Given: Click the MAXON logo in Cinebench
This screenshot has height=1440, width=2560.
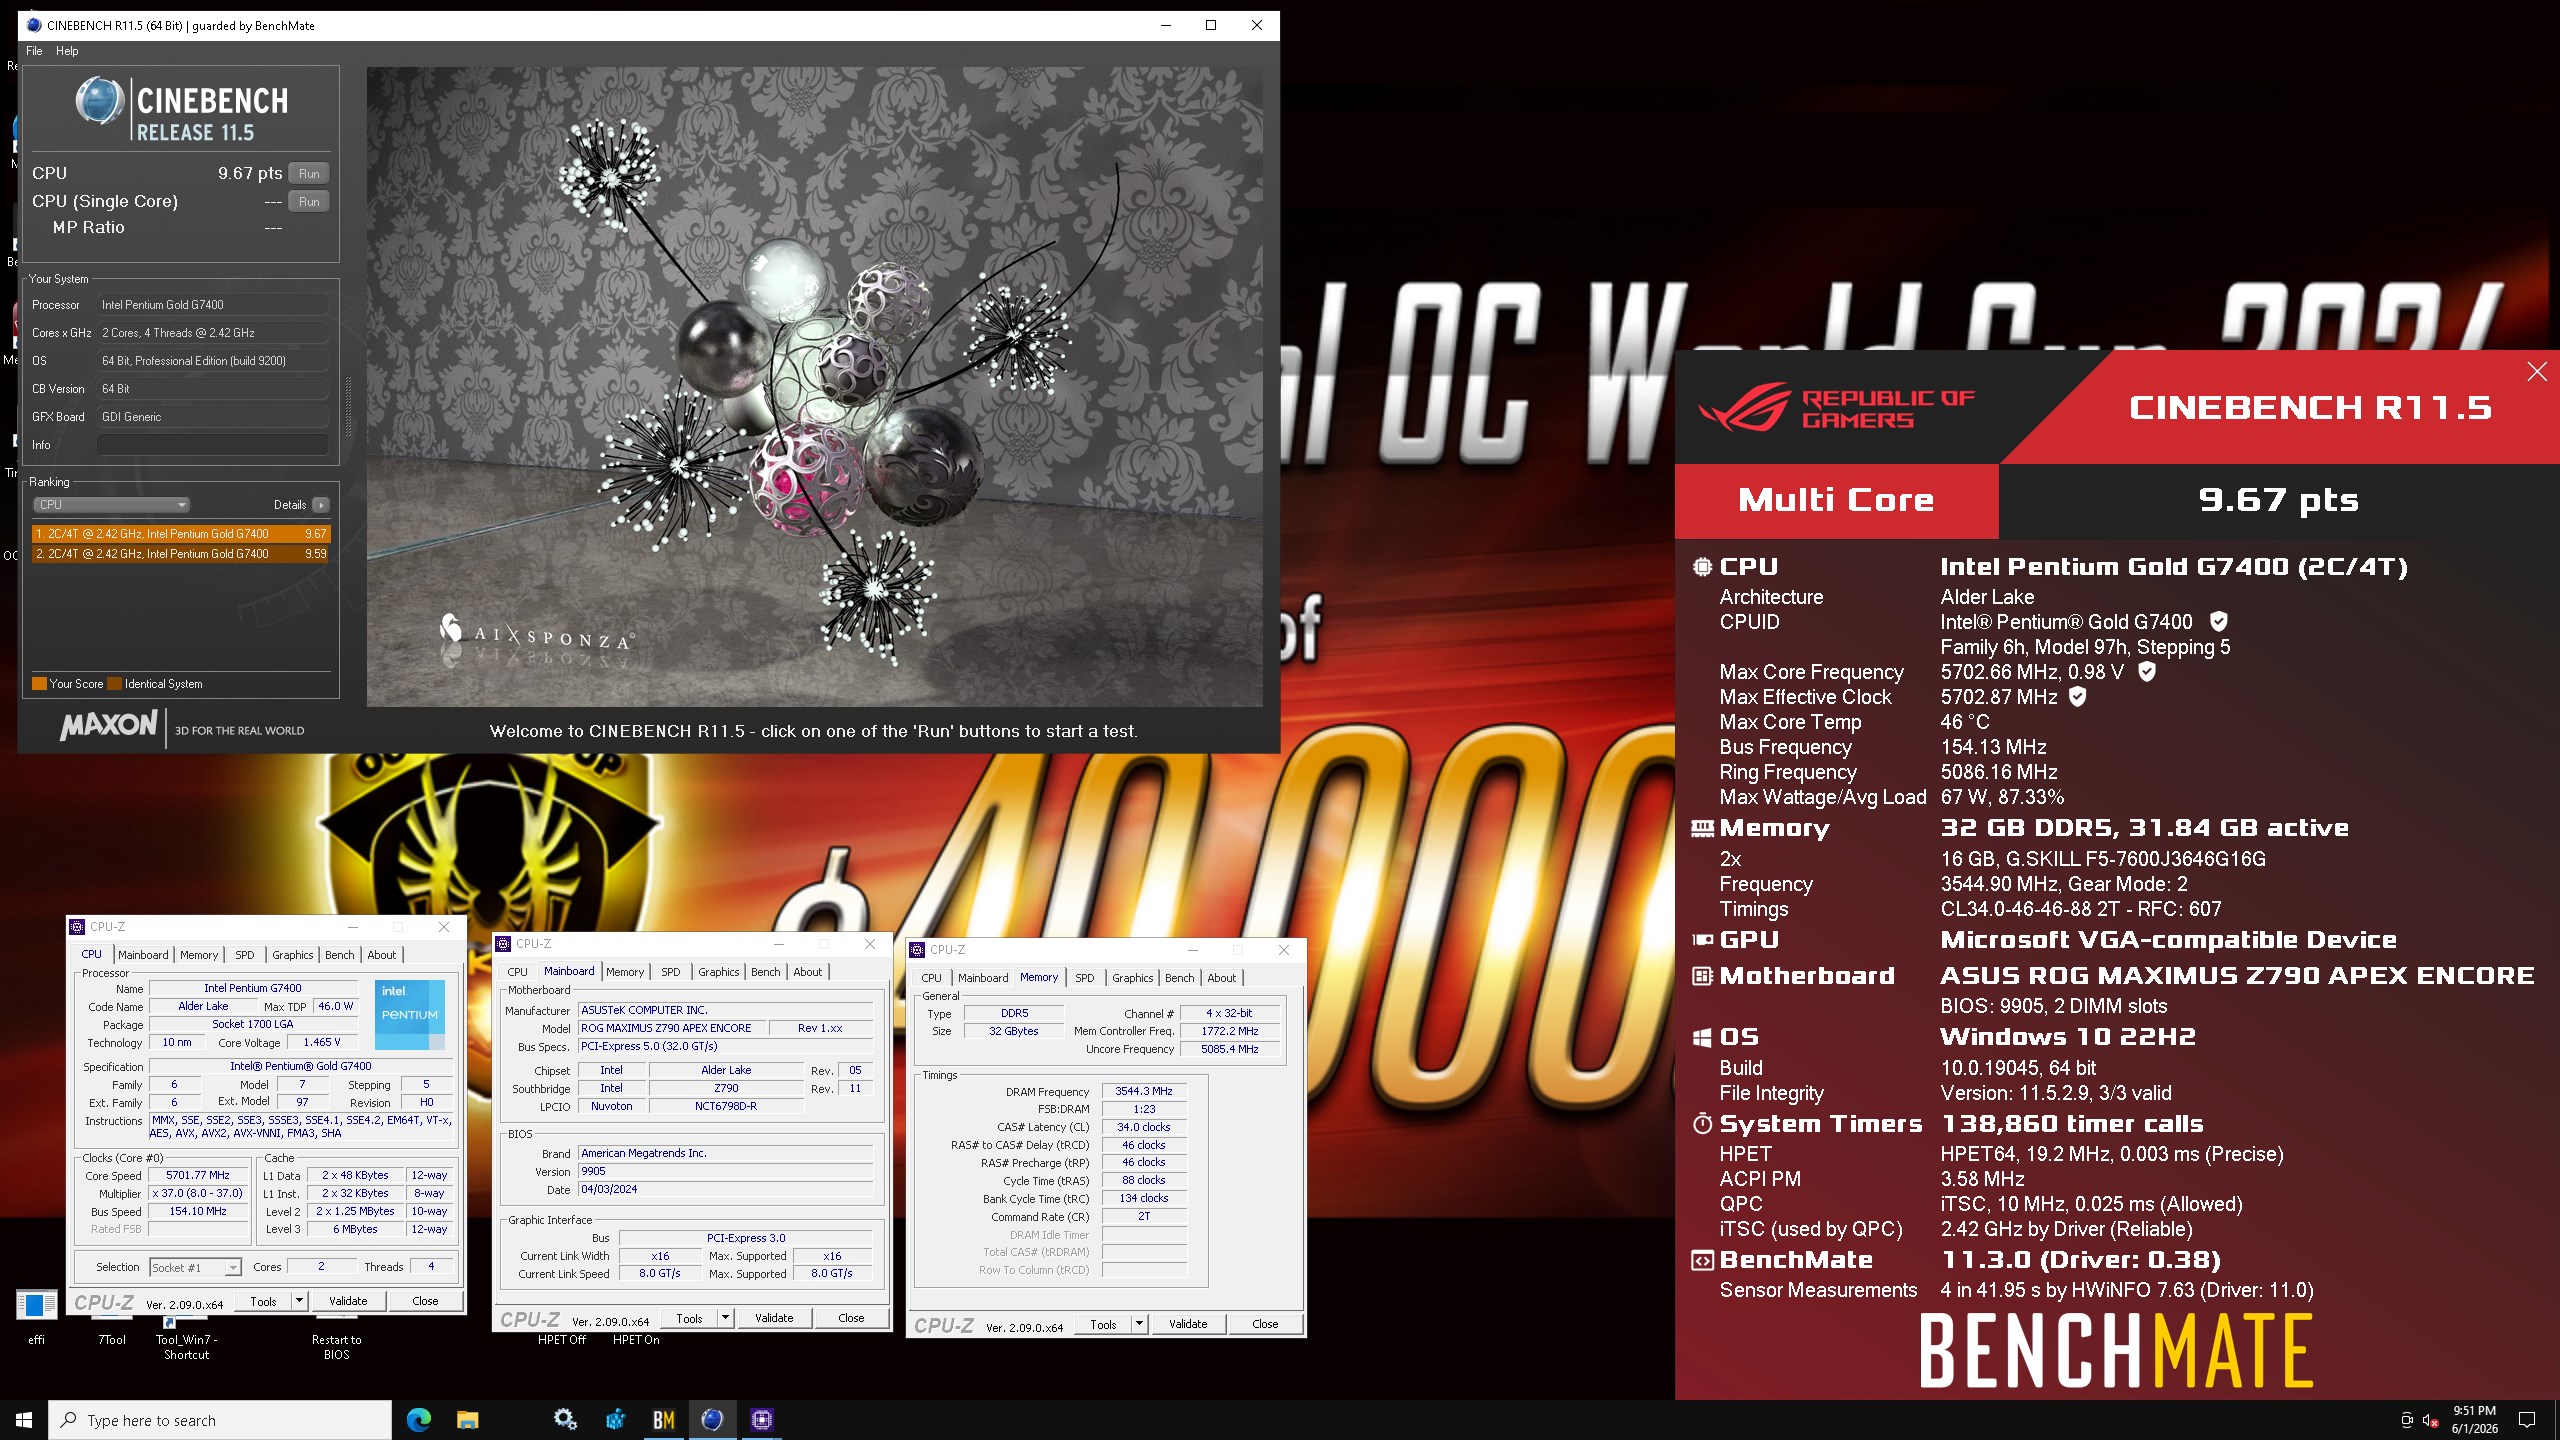Looking at the screenshot, I should [x=108, y=725].
